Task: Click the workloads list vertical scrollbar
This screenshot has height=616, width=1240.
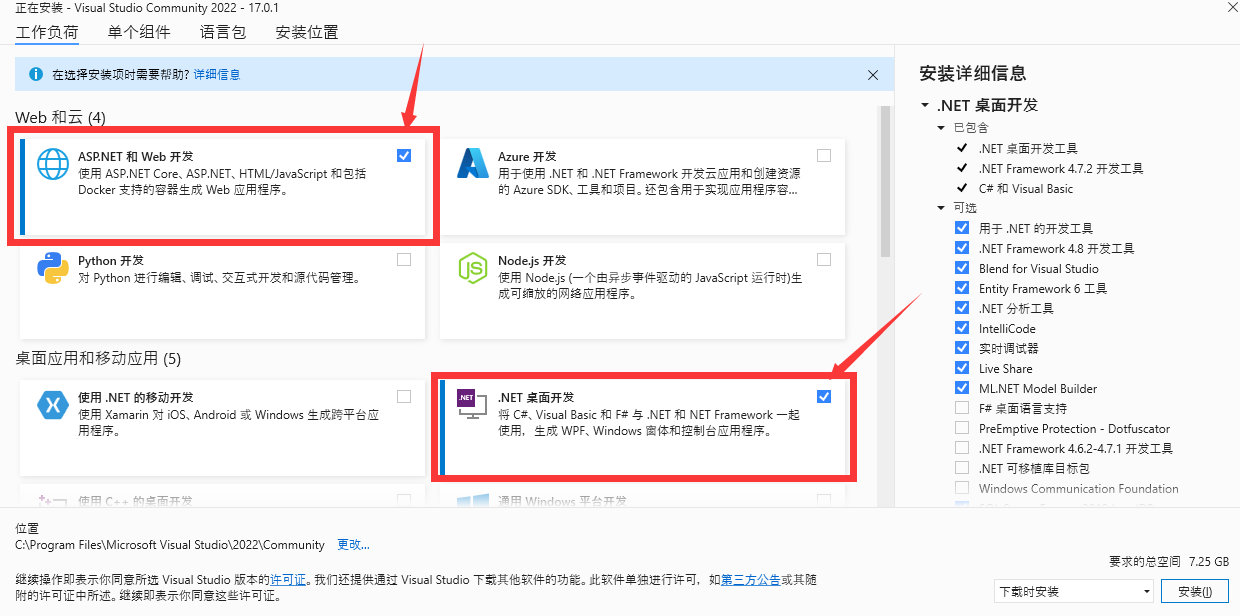Action: (886, 180)
